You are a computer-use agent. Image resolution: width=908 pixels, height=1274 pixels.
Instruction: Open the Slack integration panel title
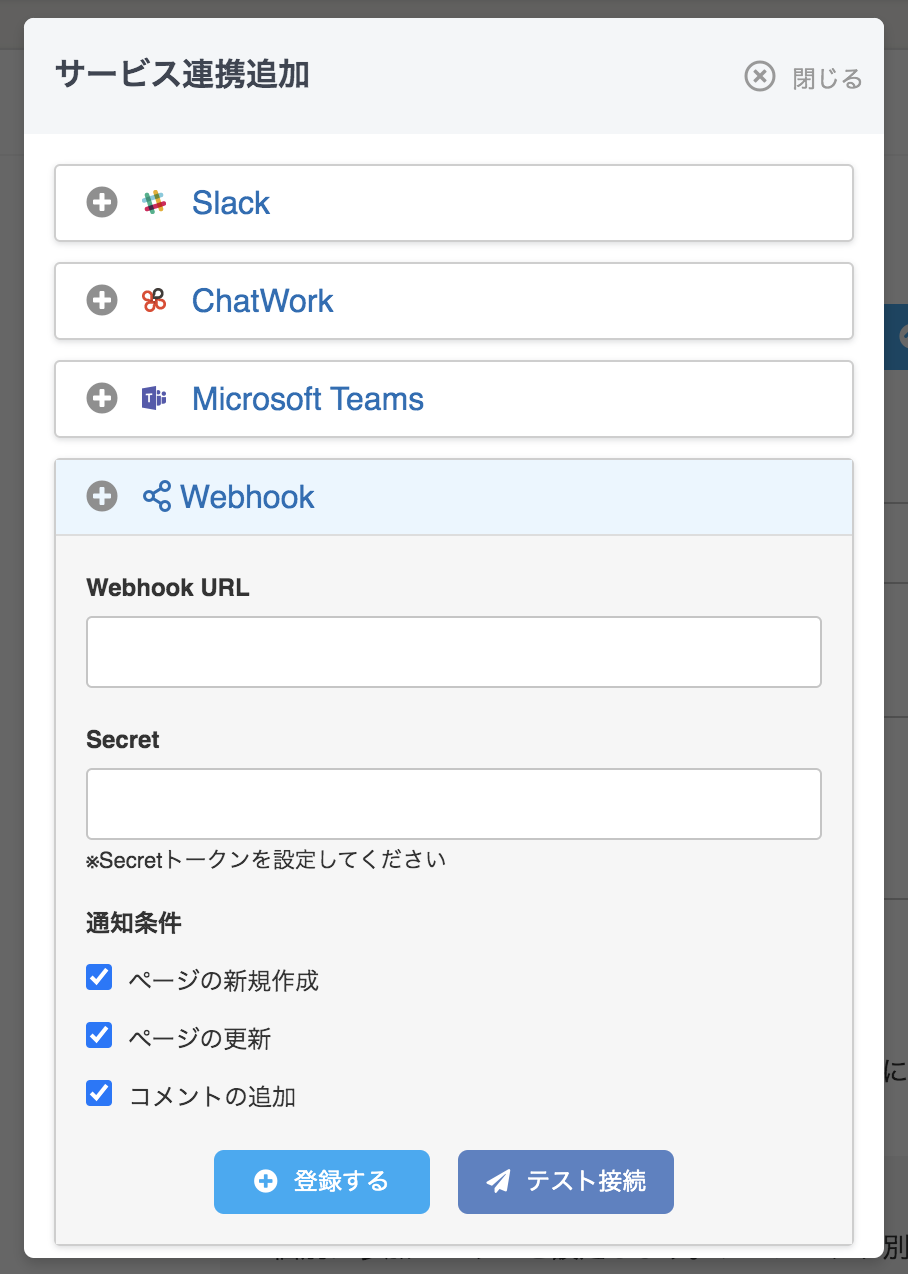pos(231,203)
